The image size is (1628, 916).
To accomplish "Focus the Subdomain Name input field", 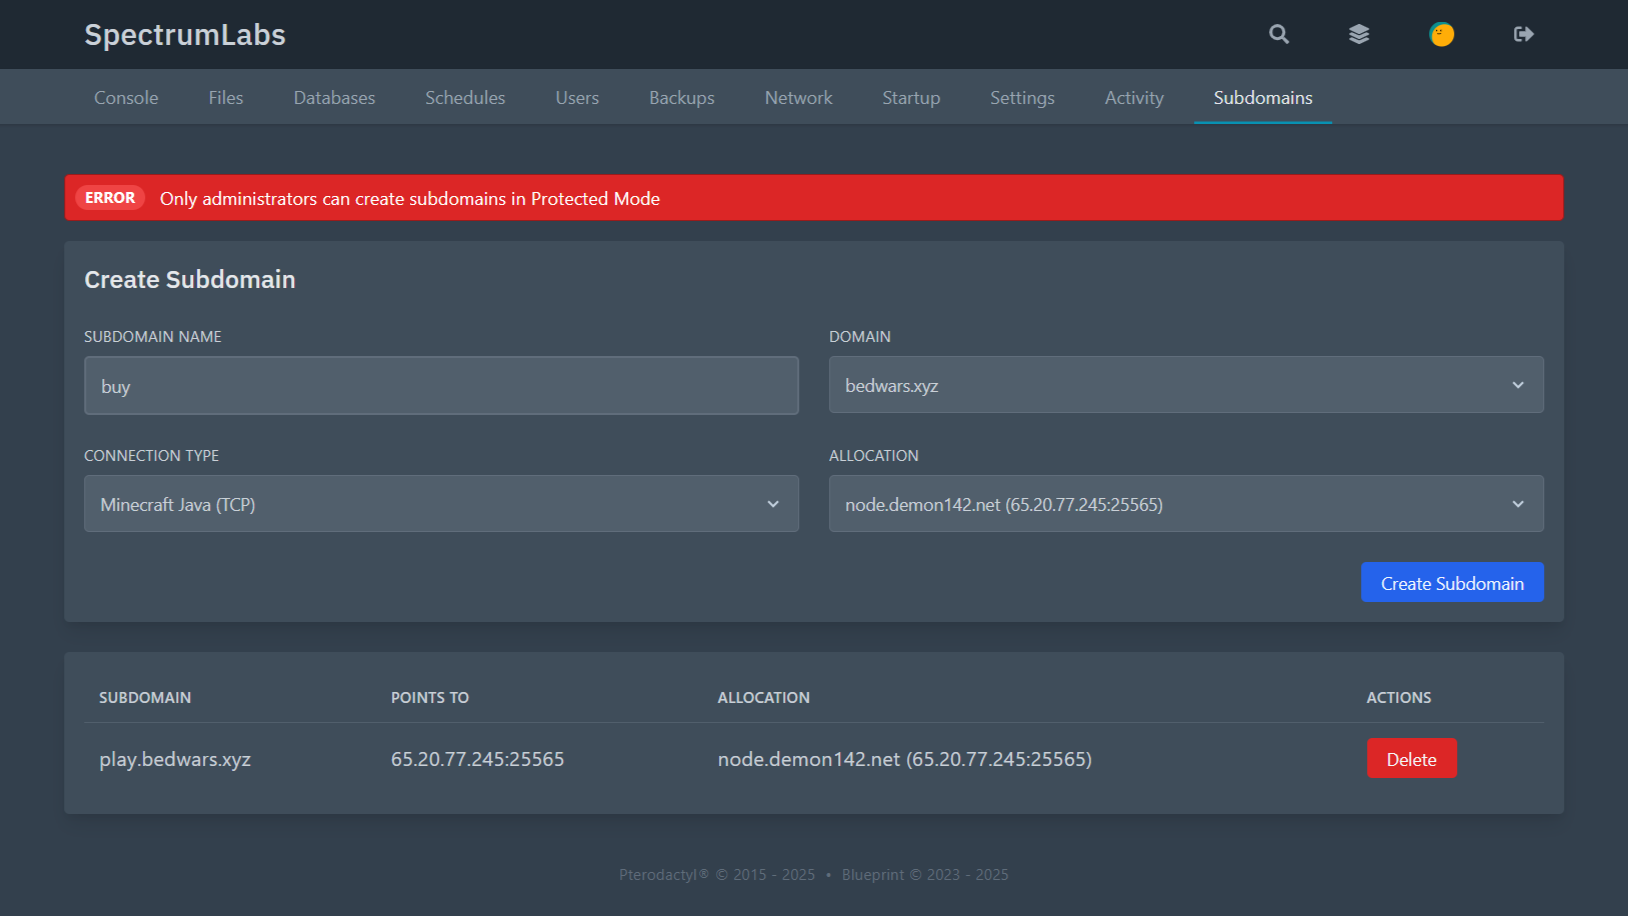I will point(441,386).
